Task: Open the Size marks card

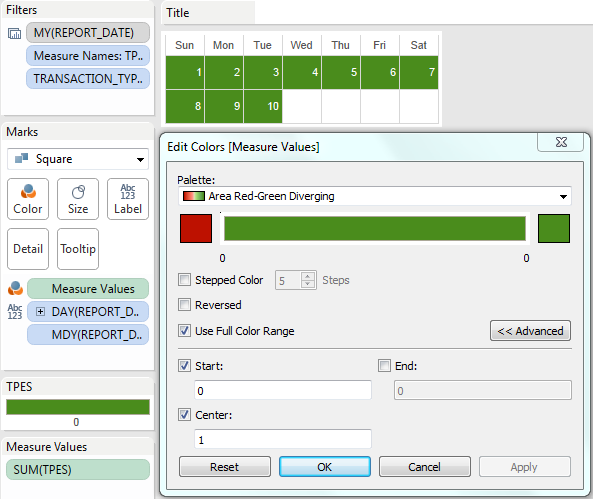Action: tap(78, 199)
